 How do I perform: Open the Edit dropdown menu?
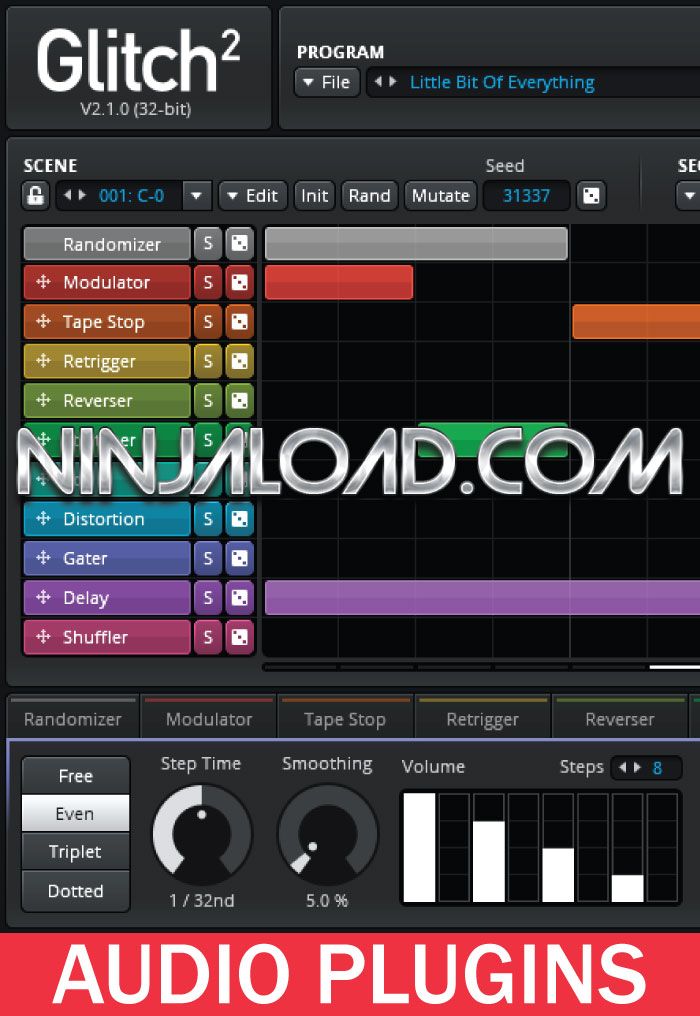[x=254, y=196]
